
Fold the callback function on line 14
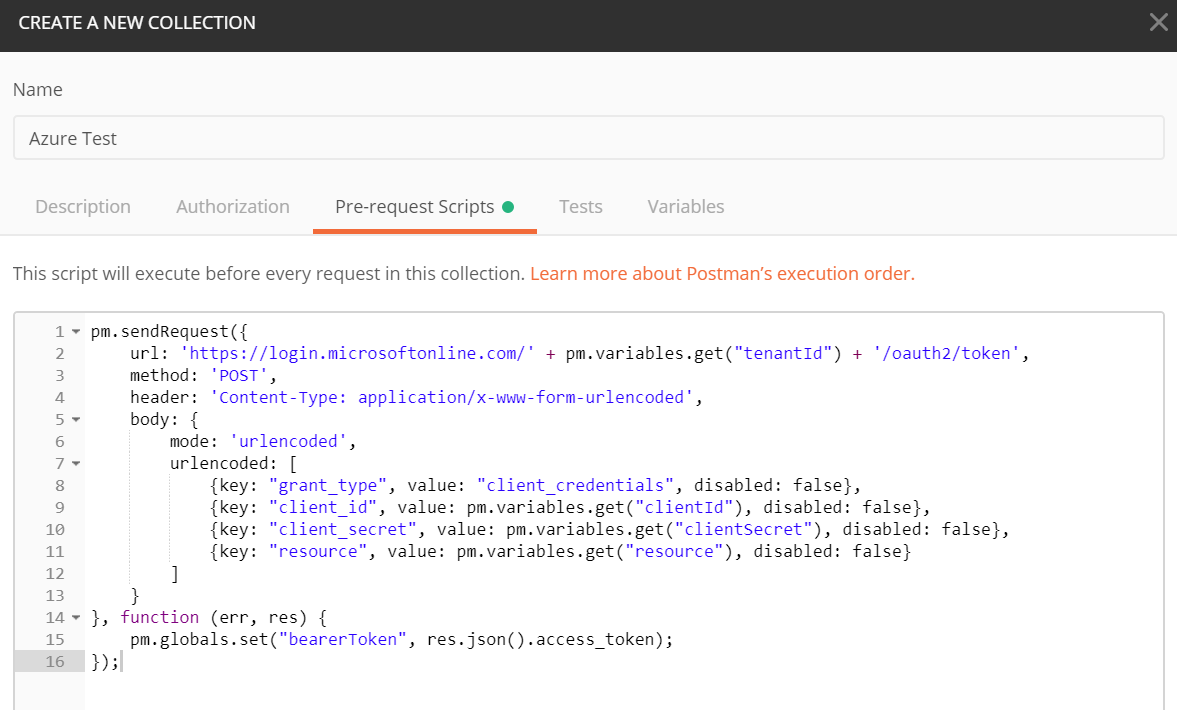click(x=75, y=618)
